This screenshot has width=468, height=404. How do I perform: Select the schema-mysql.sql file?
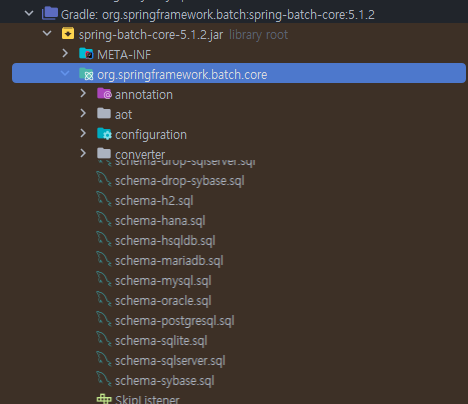point(163,281)
